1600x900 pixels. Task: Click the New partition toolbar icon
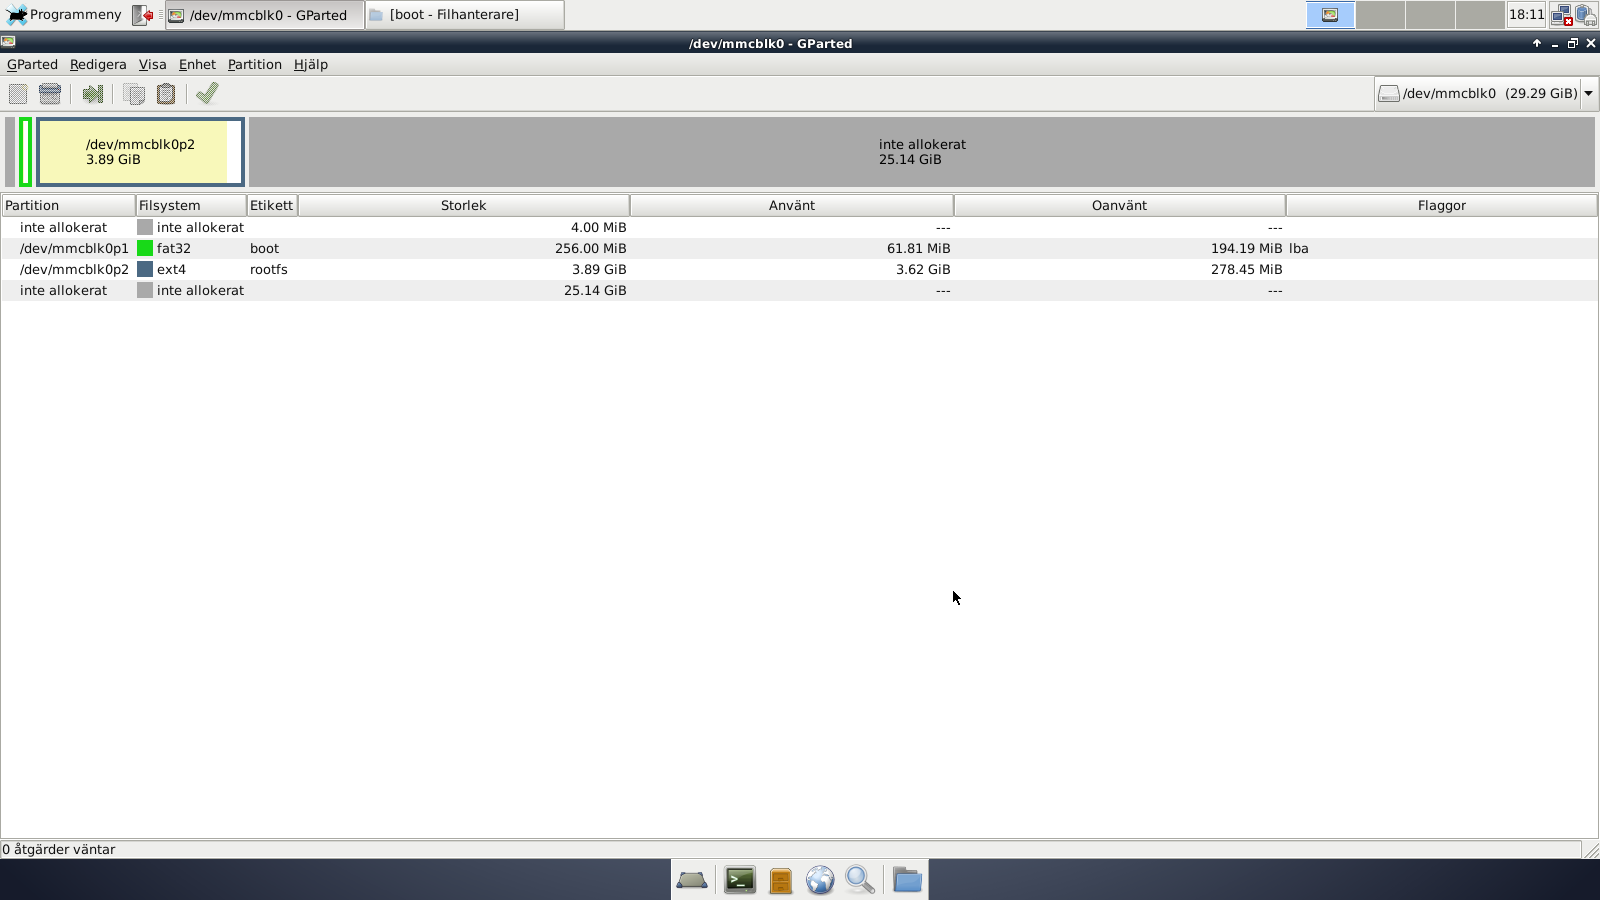pyautogui.click(x=18, y=94)
